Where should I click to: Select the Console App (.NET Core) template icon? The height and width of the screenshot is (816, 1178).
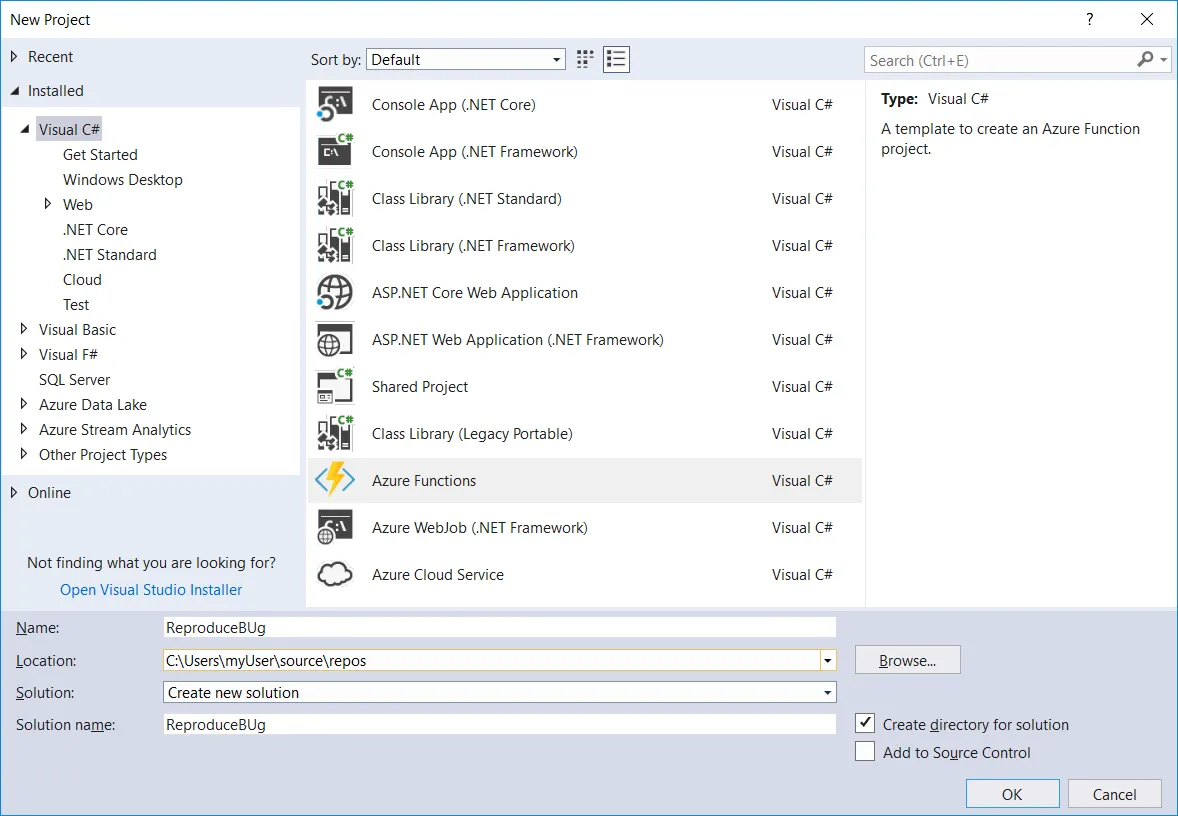[335, 104]
